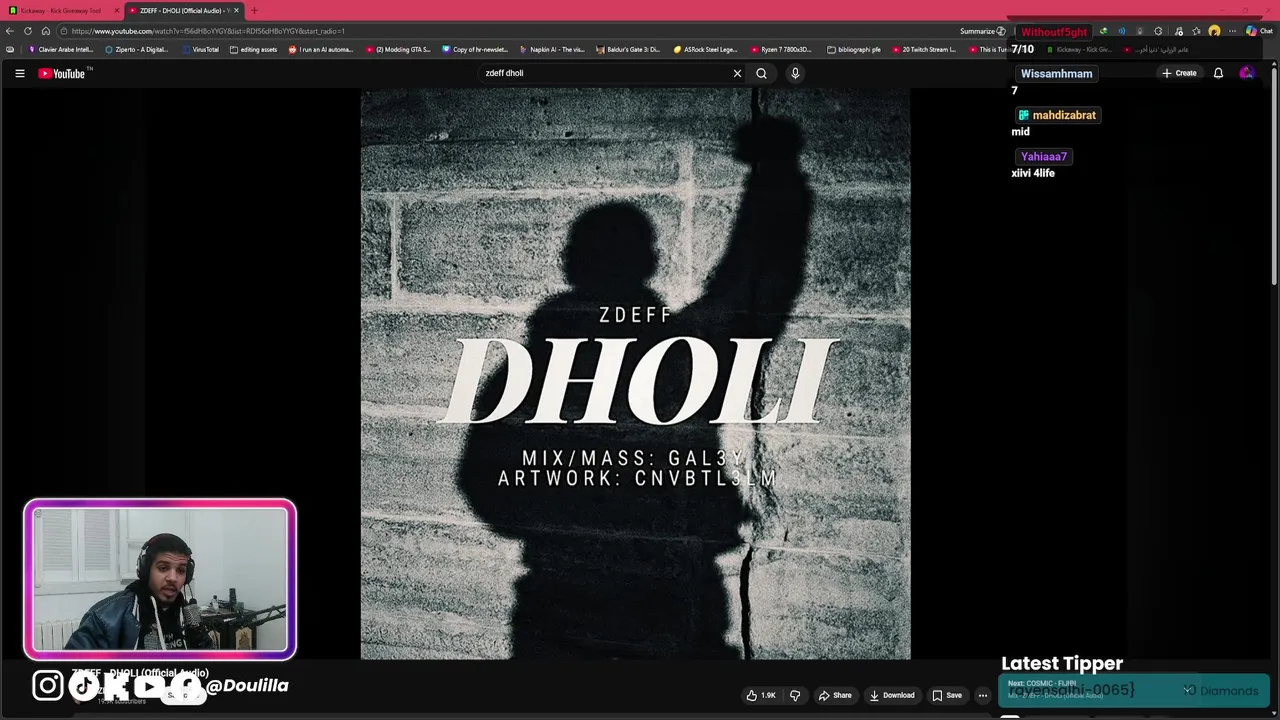Screen dimensions: 1280x720
Task: Open bibliographi pfe bookmark folder
Action: click(854, 49)
